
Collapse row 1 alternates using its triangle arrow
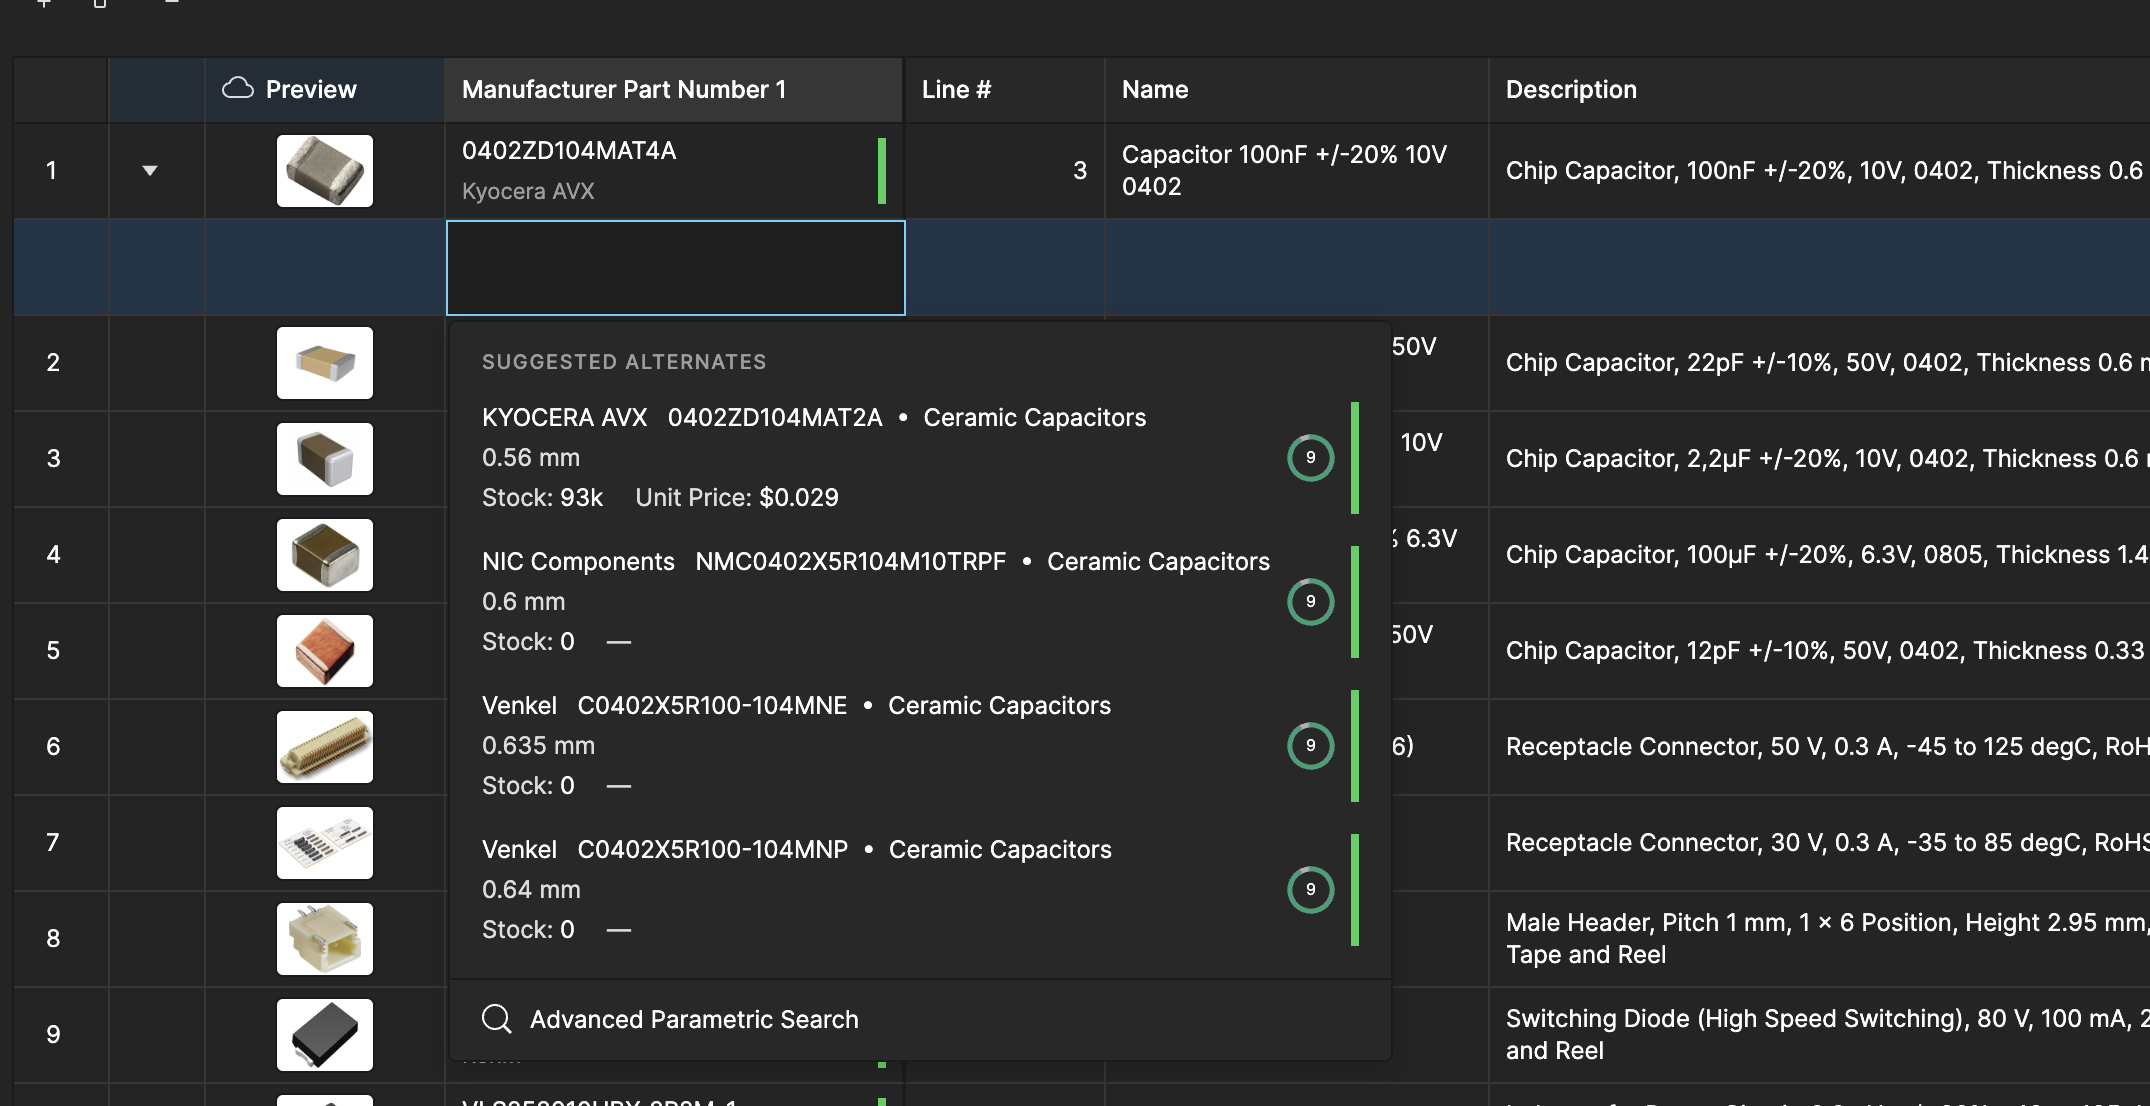[x=151, y=170]
